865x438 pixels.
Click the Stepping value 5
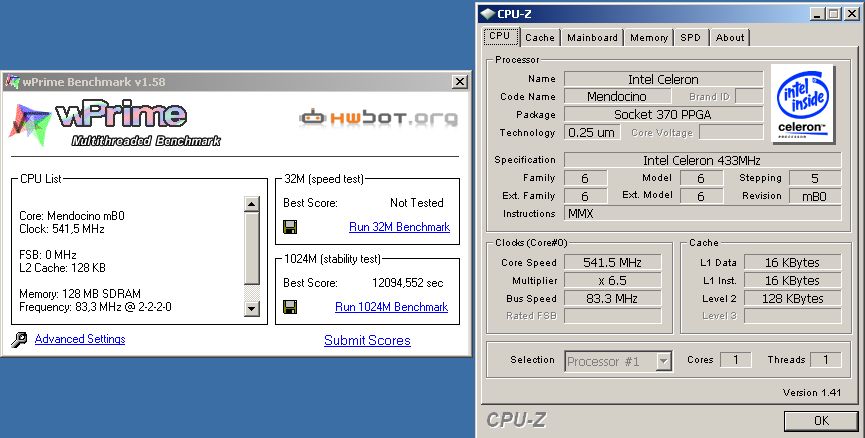point(815,178)
